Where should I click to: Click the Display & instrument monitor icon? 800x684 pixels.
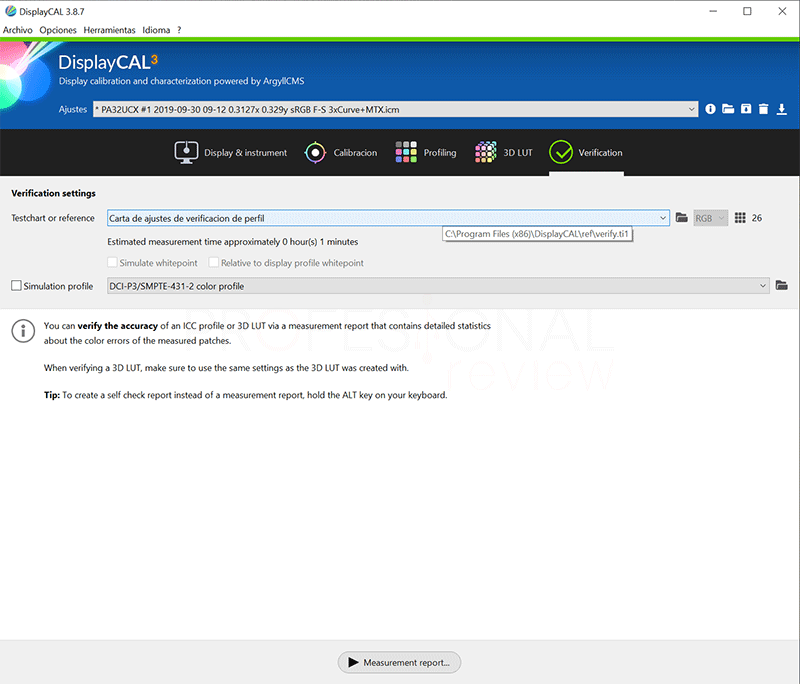[186, 153]
